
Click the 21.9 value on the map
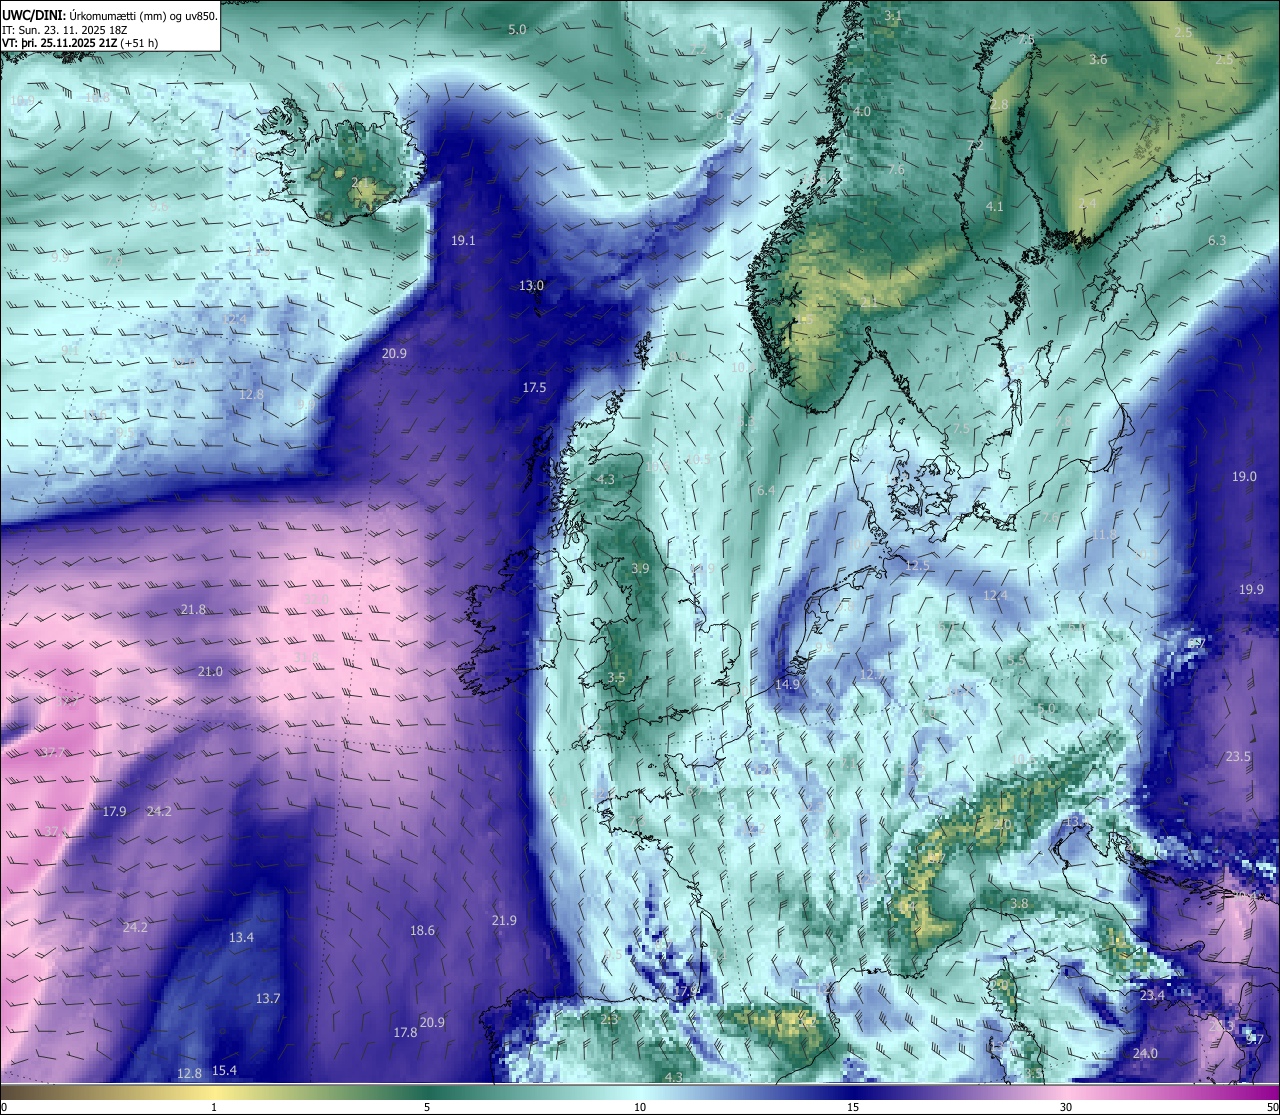(x=504, y=921)
